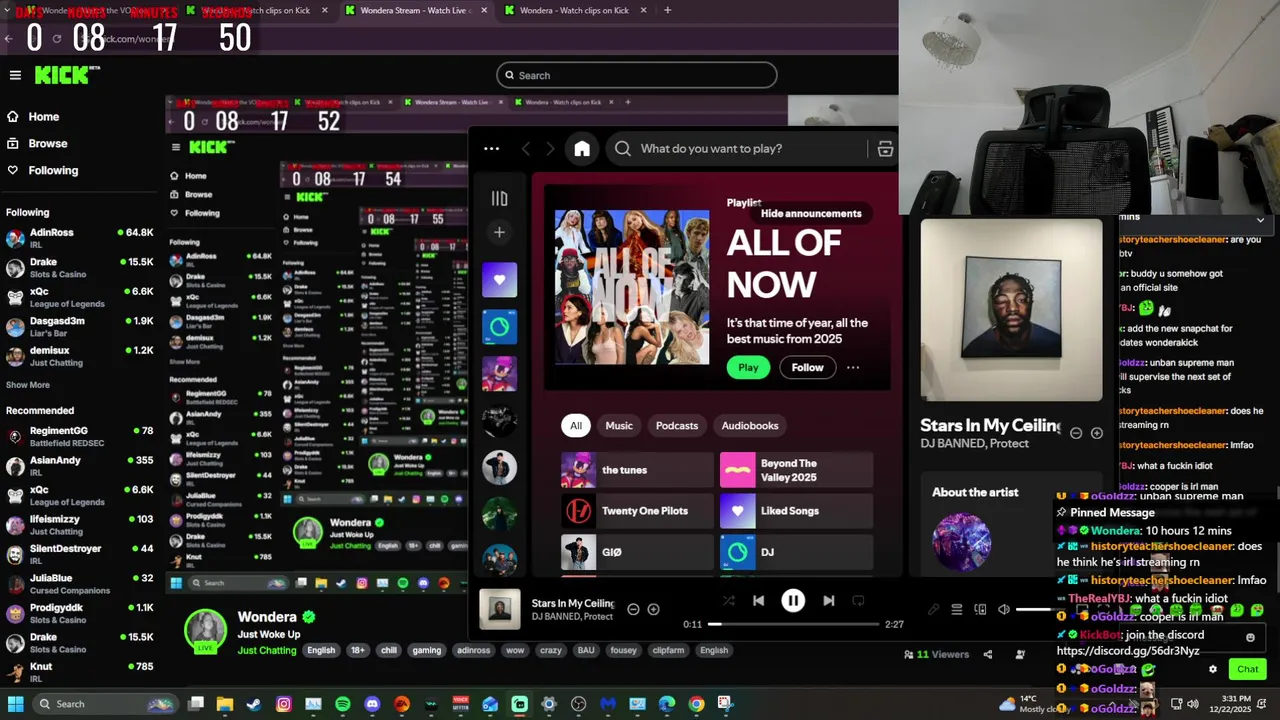The height and width of the screenshot is (720, 1280).
Task: Skip to next track in Spotify
Action: (828, 601)
